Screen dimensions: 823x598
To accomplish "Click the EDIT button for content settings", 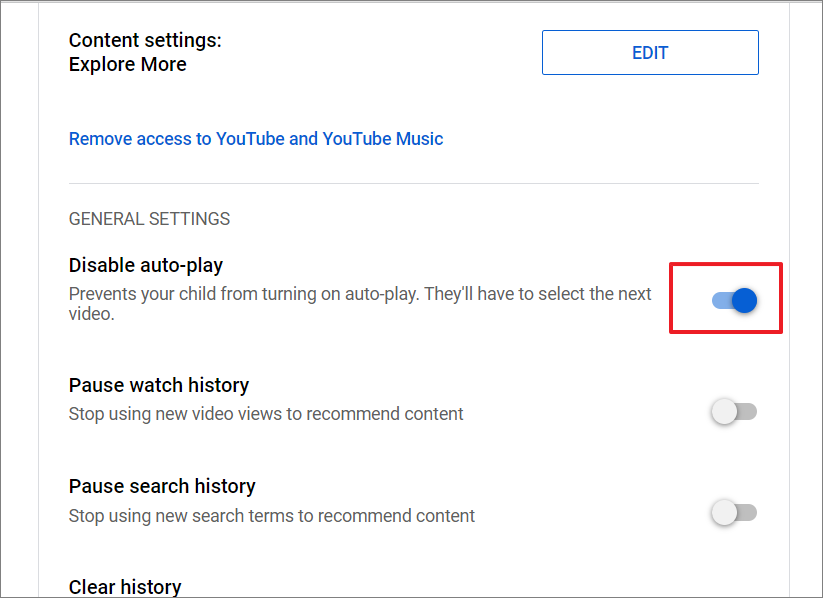I will pyautogui.click(x=650, y=53).
